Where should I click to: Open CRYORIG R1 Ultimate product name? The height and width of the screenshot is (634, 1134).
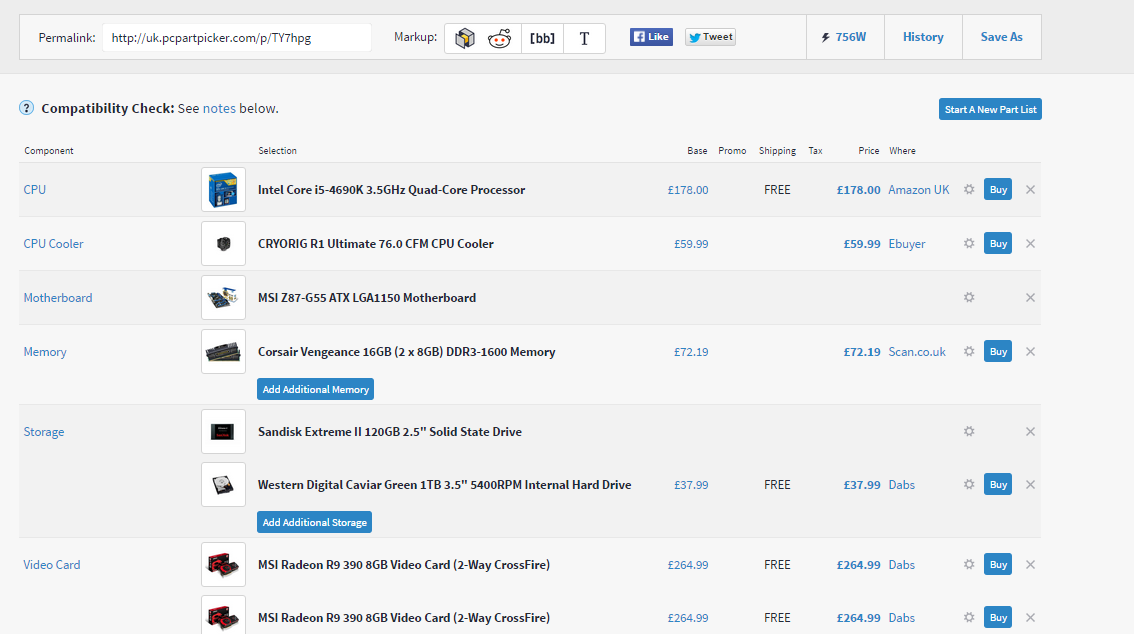[x=375, y=244]
